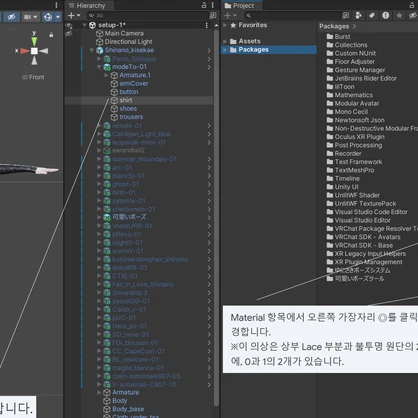Select the Fall_In_Love_Shinano prefab icon
418x418 pixels.
tap(107, 284)
